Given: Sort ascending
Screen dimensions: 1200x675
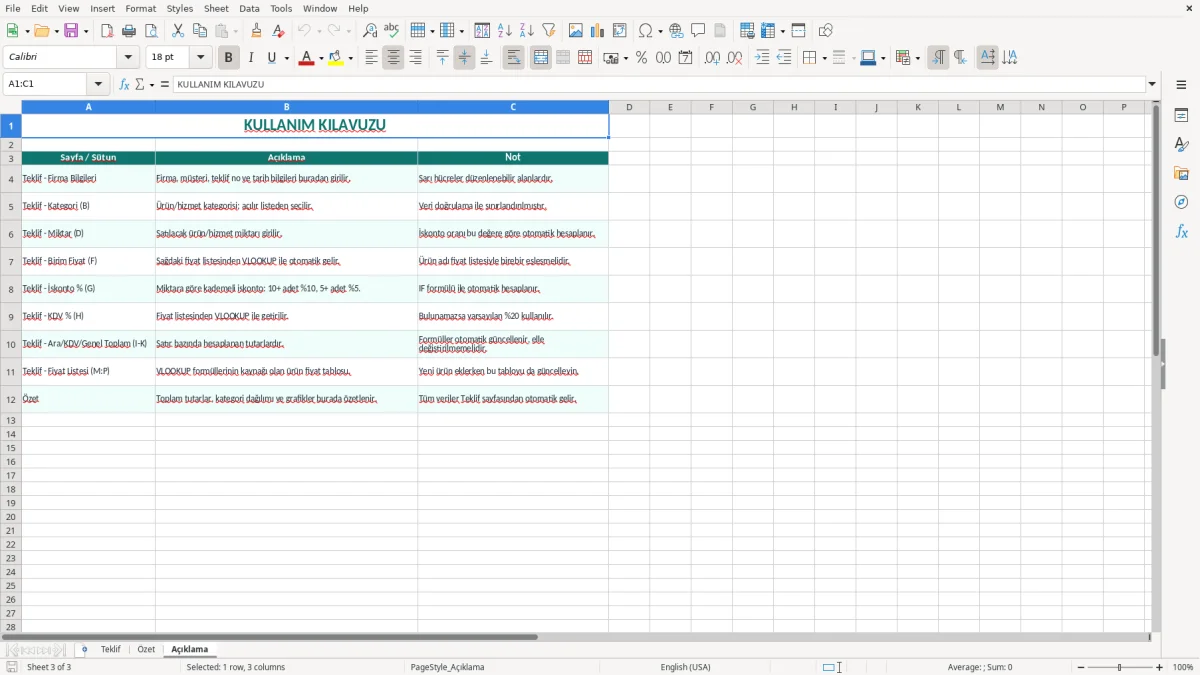Looking at the screenshot, I should pyautogui.click(x=505, y=31).
